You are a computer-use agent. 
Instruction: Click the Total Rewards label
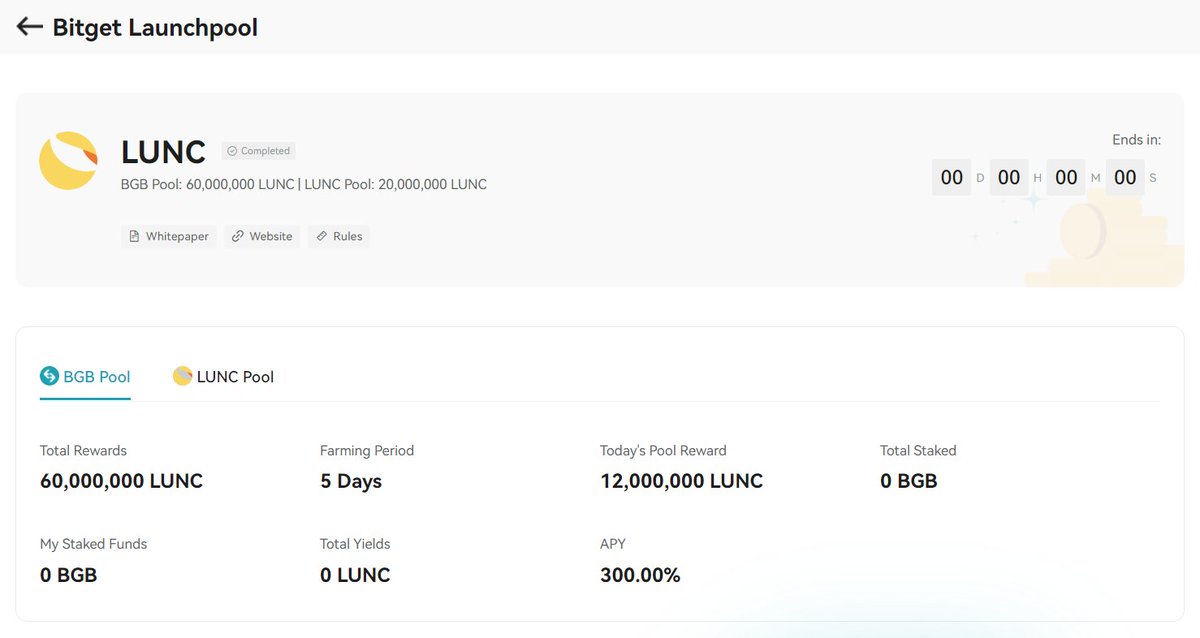[84, 451]
